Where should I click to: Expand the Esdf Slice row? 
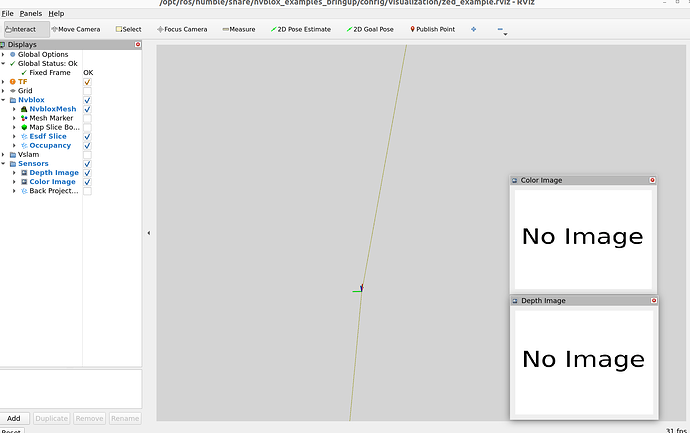[x=14, y=136]
